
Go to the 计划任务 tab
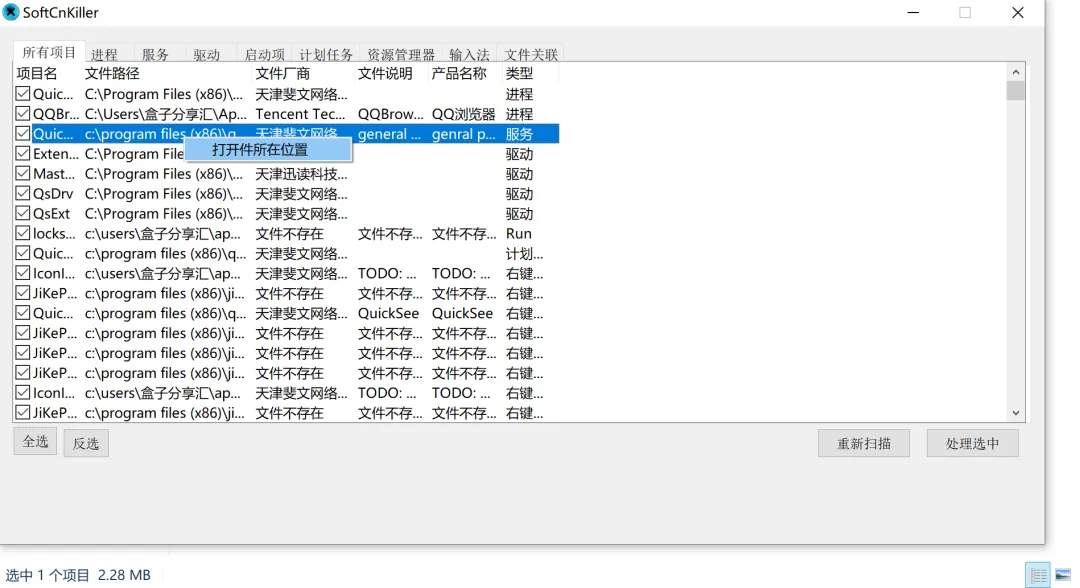[x=326, y=54]
